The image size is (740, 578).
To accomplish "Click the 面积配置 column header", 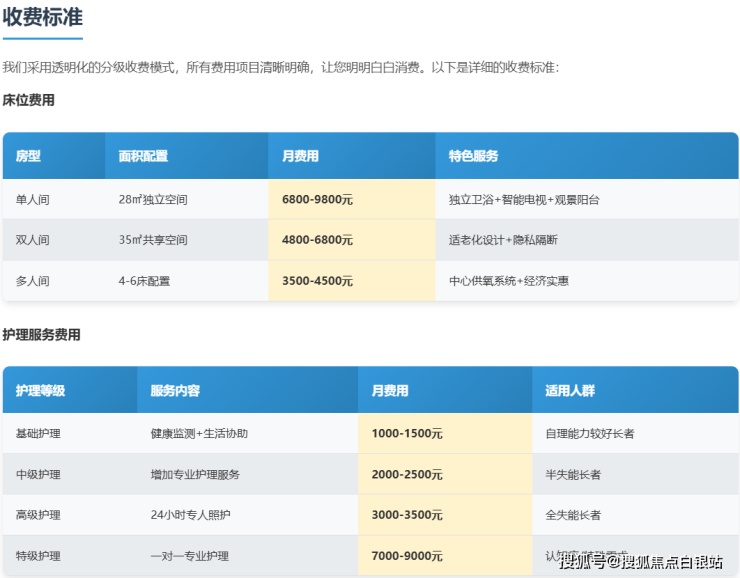I will pos(143,156).
